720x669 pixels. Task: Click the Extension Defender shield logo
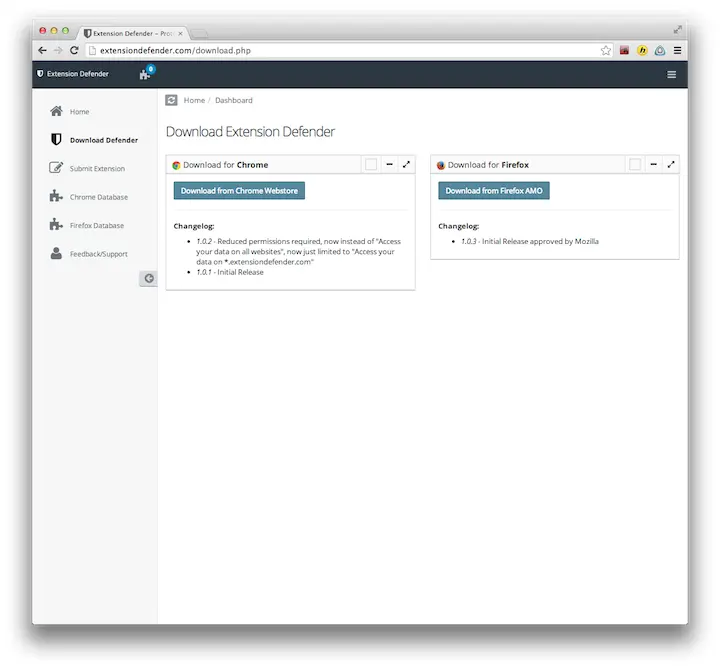coord(40,73)
